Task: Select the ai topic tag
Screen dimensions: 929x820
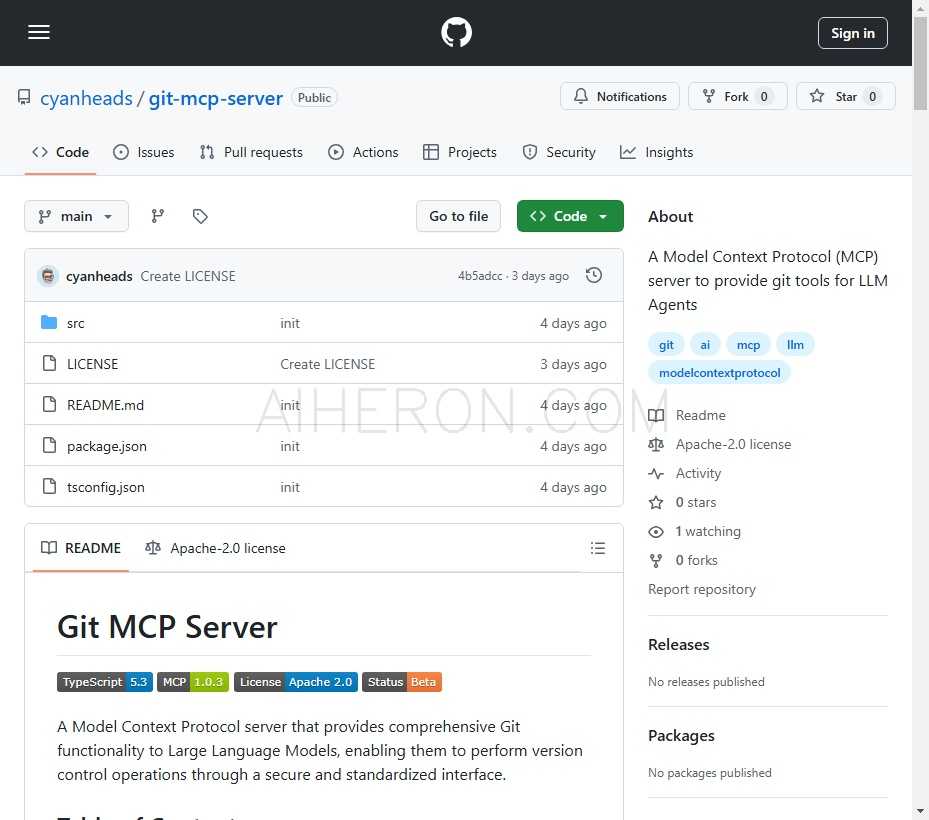Action: click(x=705, y=345)
